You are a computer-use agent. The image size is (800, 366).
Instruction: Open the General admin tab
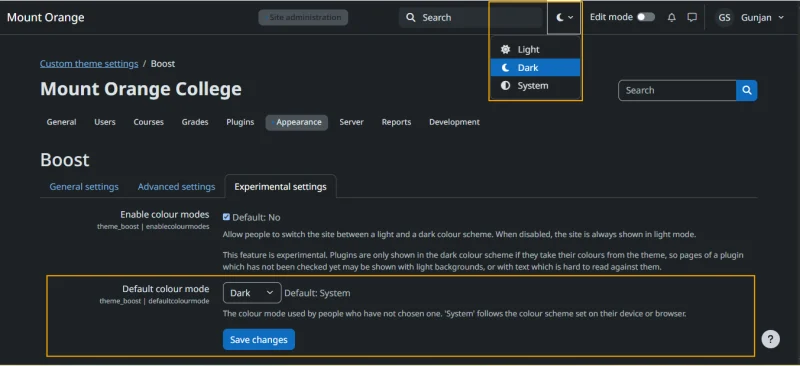61,122
